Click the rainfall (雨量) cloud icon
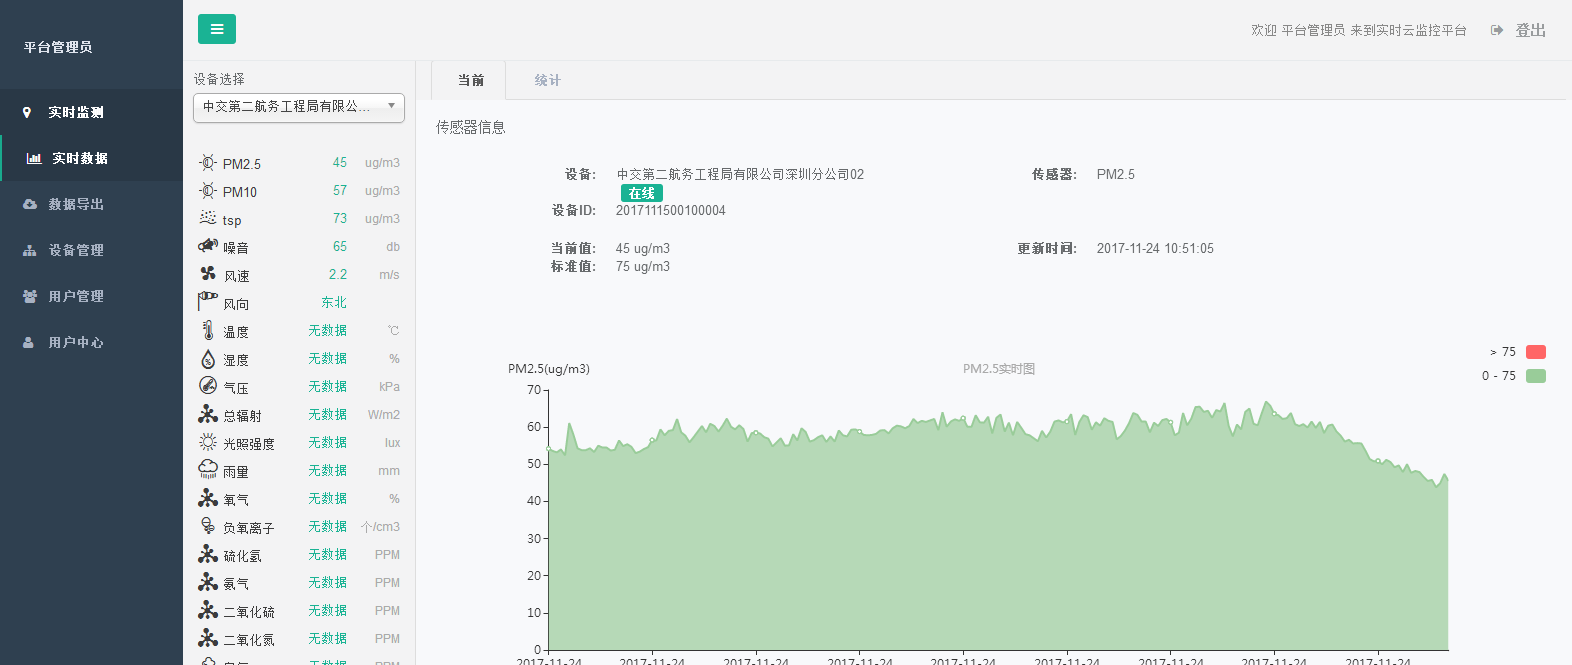 207,470
